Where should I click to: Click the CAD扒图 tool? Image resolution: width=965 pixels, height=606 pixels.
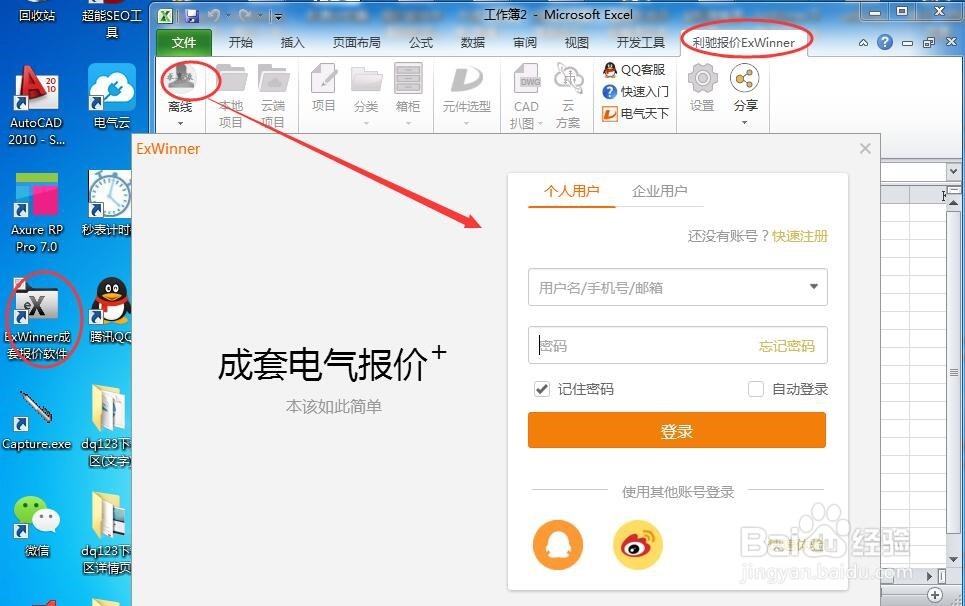point(527,95)
